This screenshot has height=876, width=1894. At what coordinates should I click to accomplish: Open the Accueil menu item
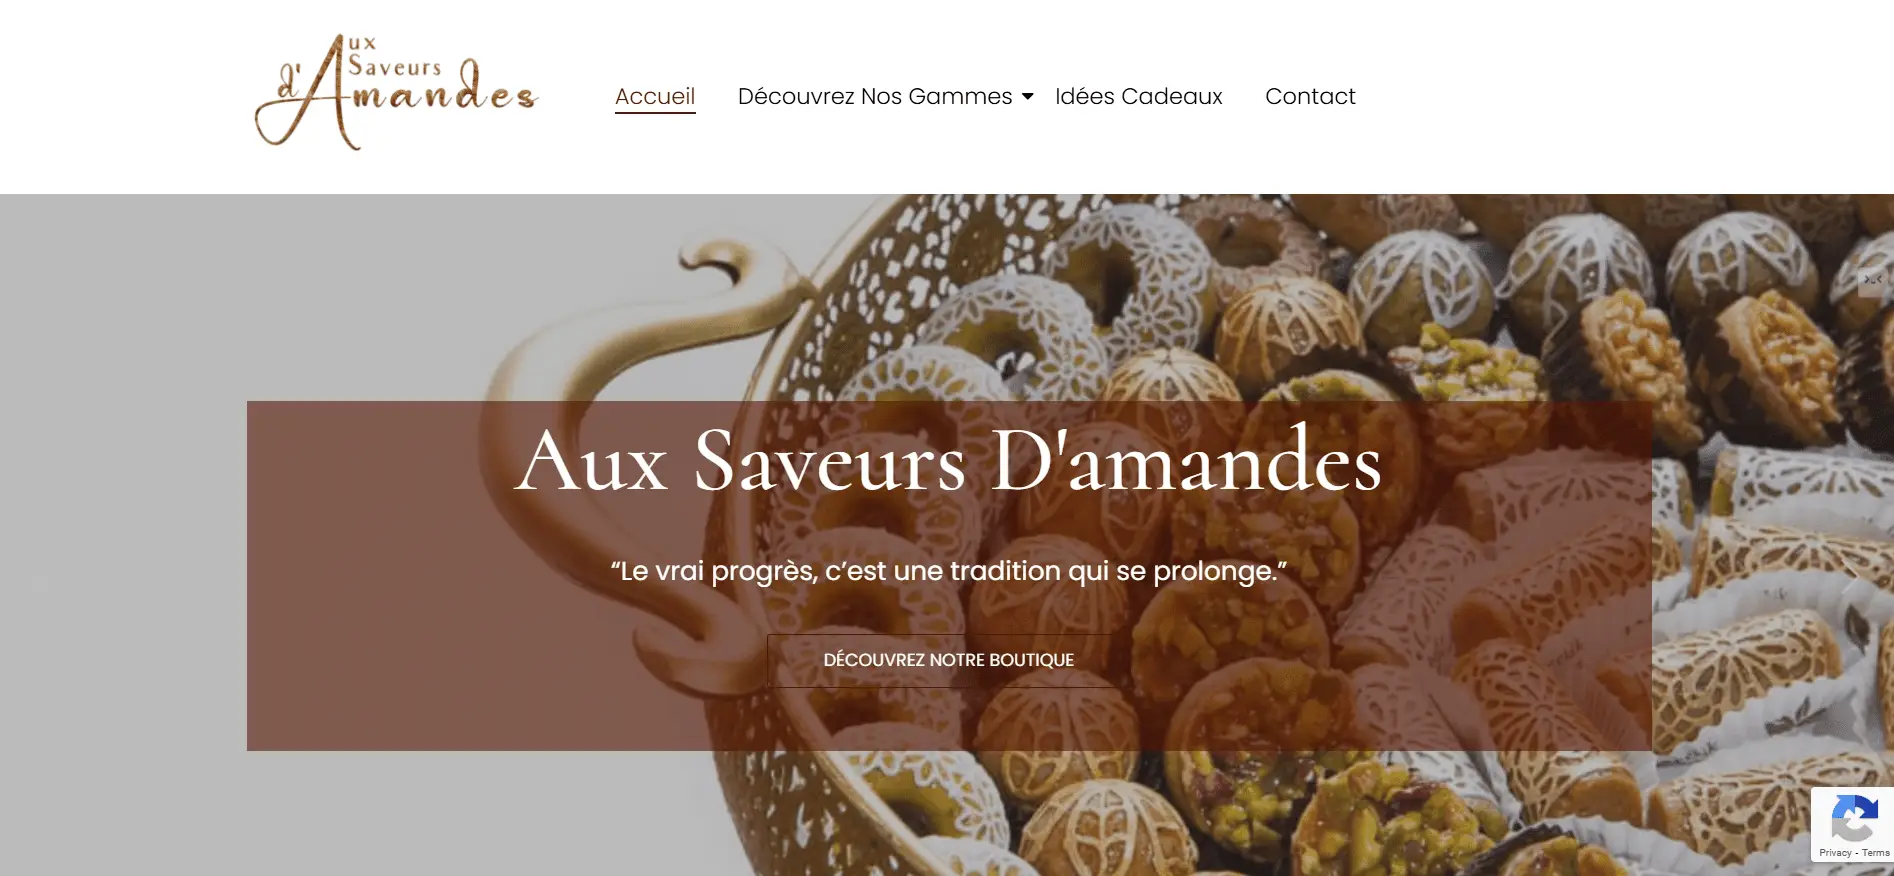tap(655, 96)
